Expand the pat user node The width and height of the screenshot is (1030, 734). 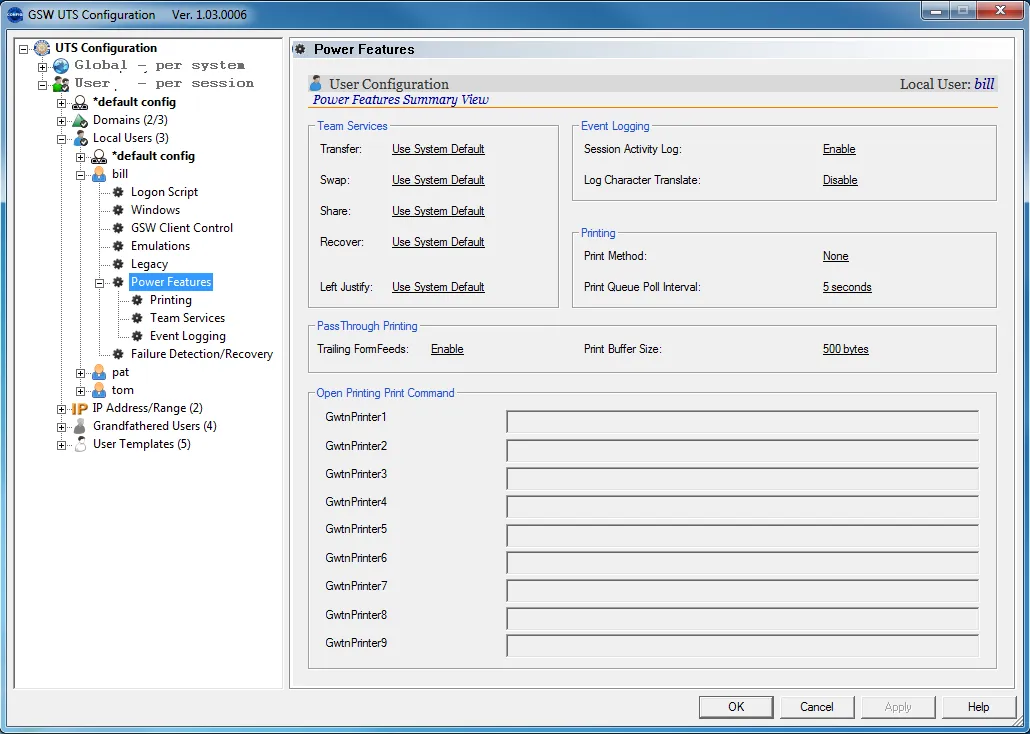click(x=81, y=373)
